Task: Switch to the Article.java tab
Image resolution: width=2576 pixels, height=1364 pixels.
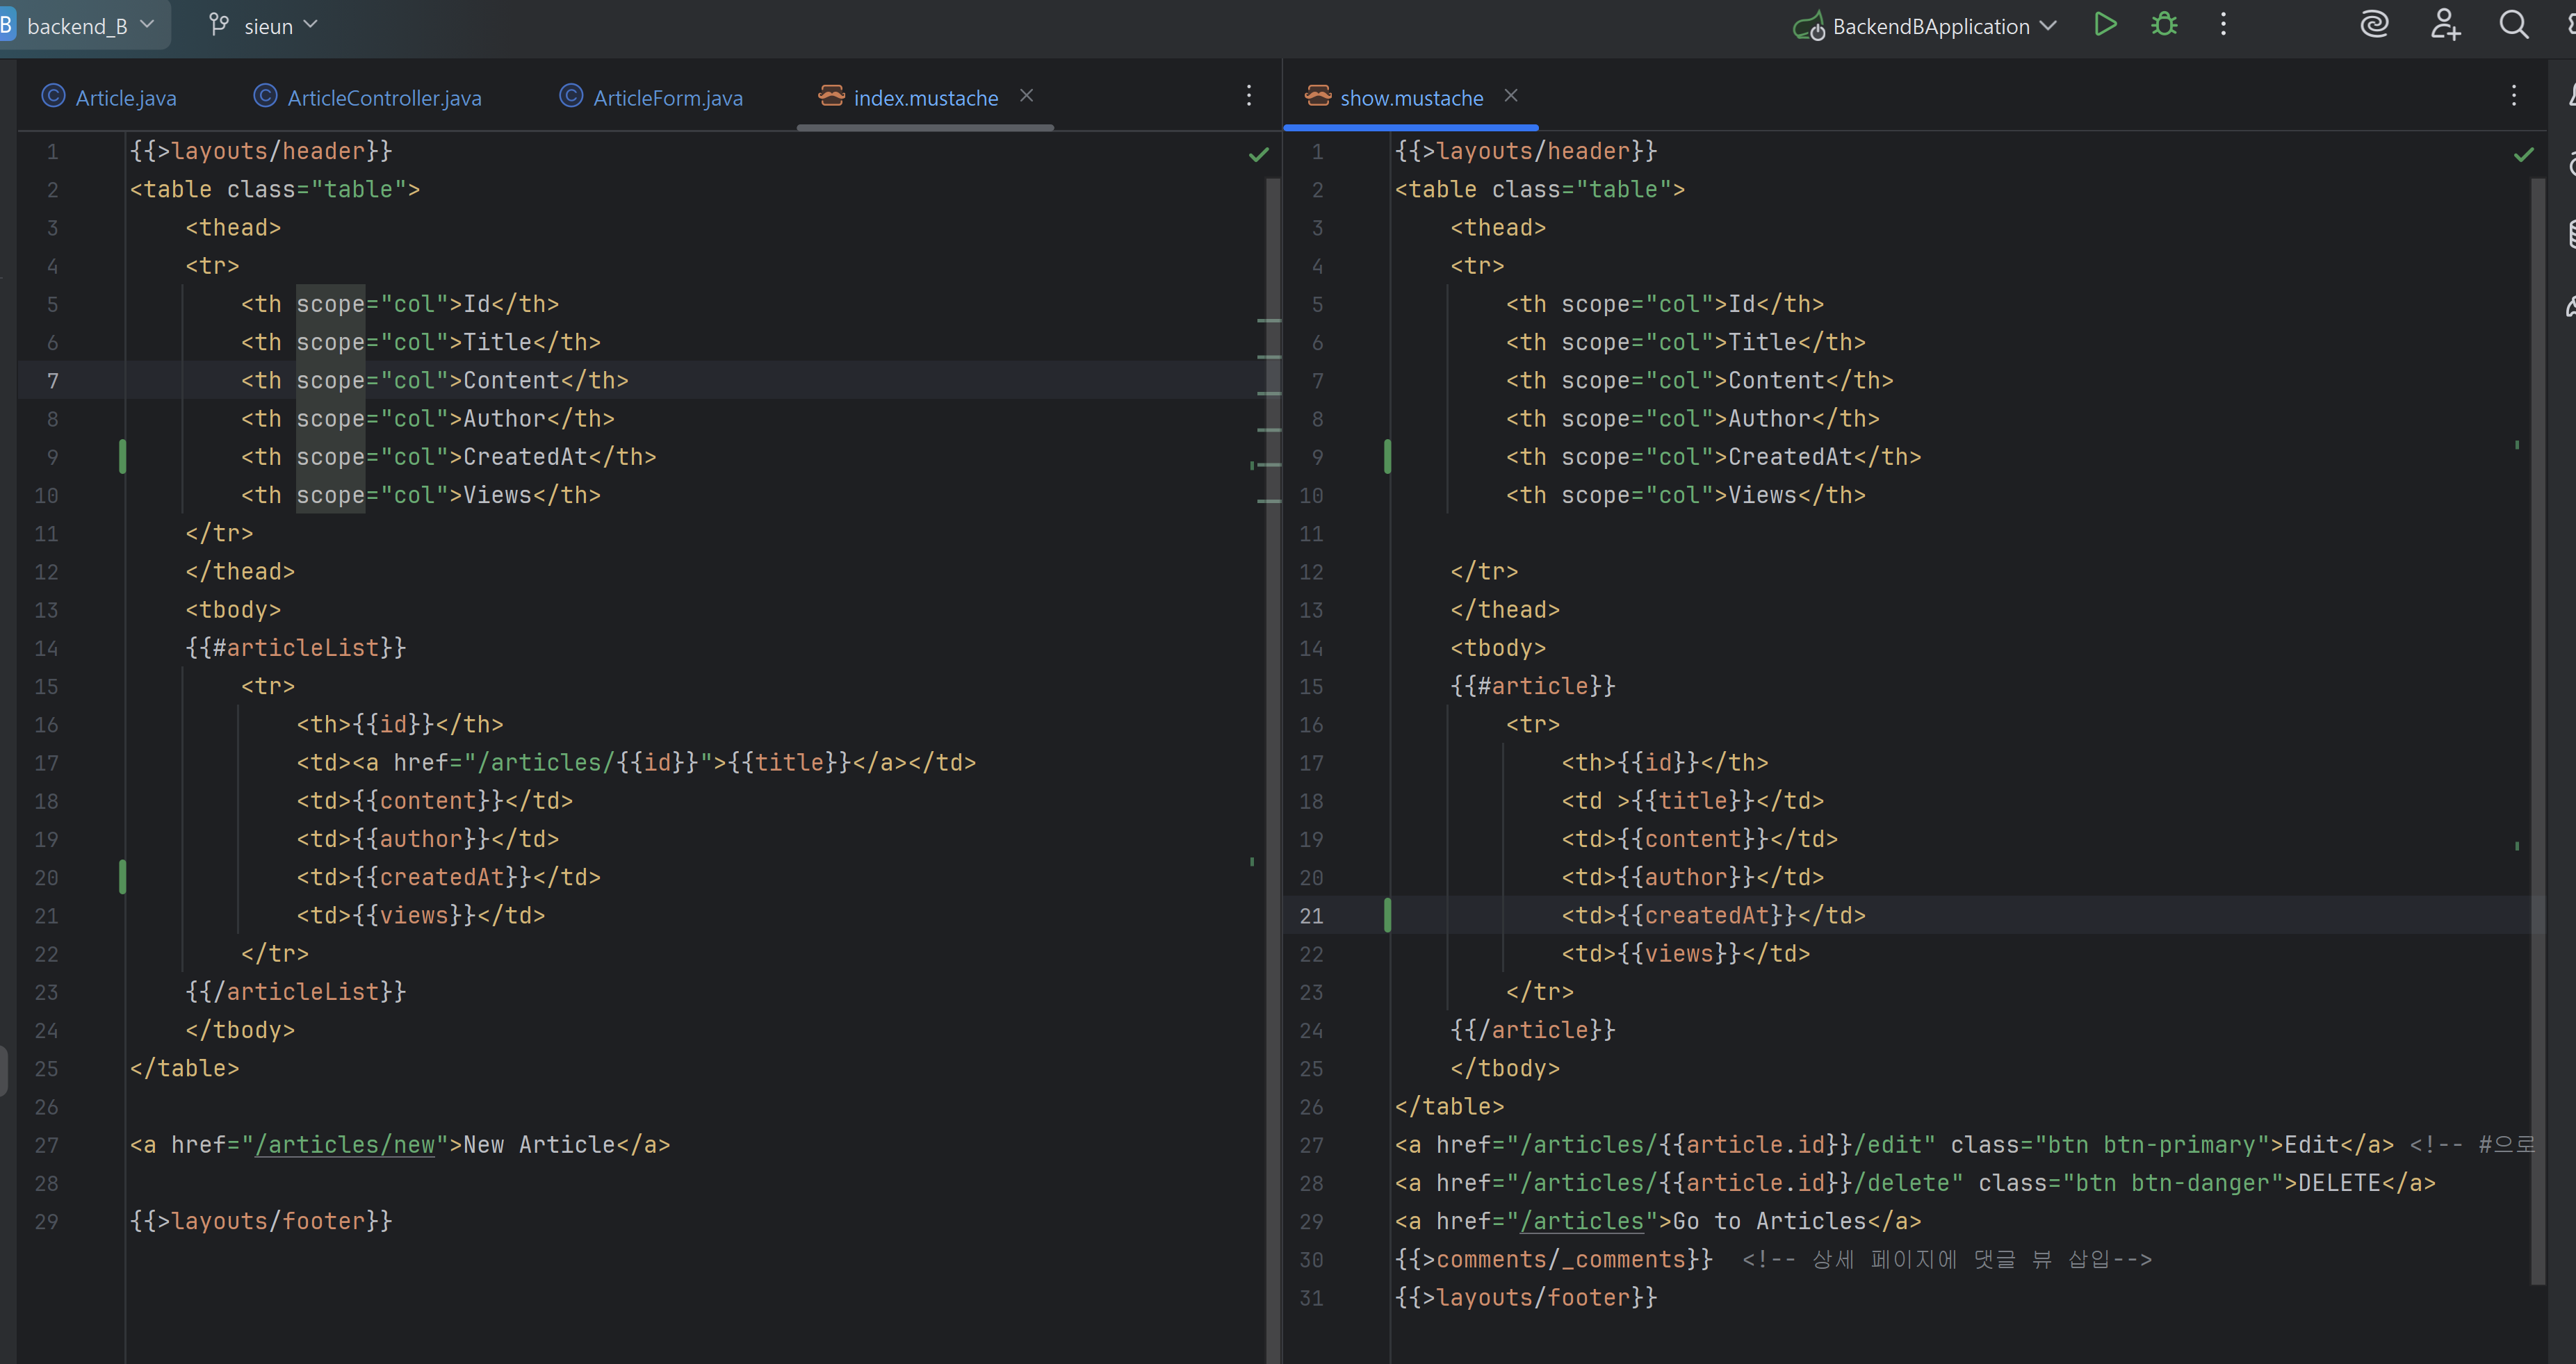Action: pos(125,98)
